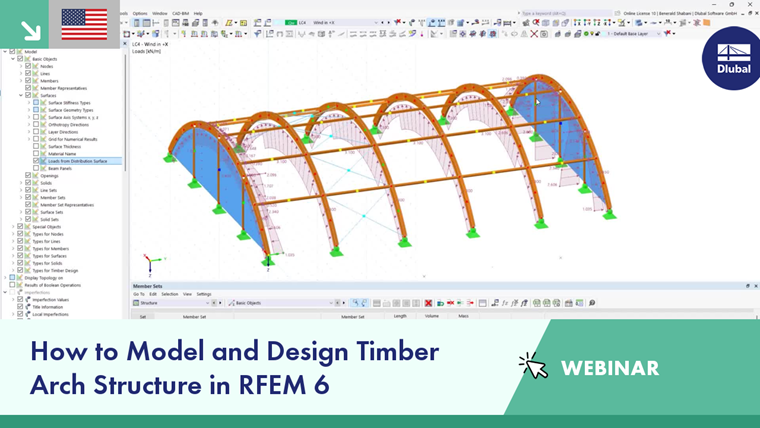760x428 pixels.
Task: Open the Help menu
Action: 198,13
